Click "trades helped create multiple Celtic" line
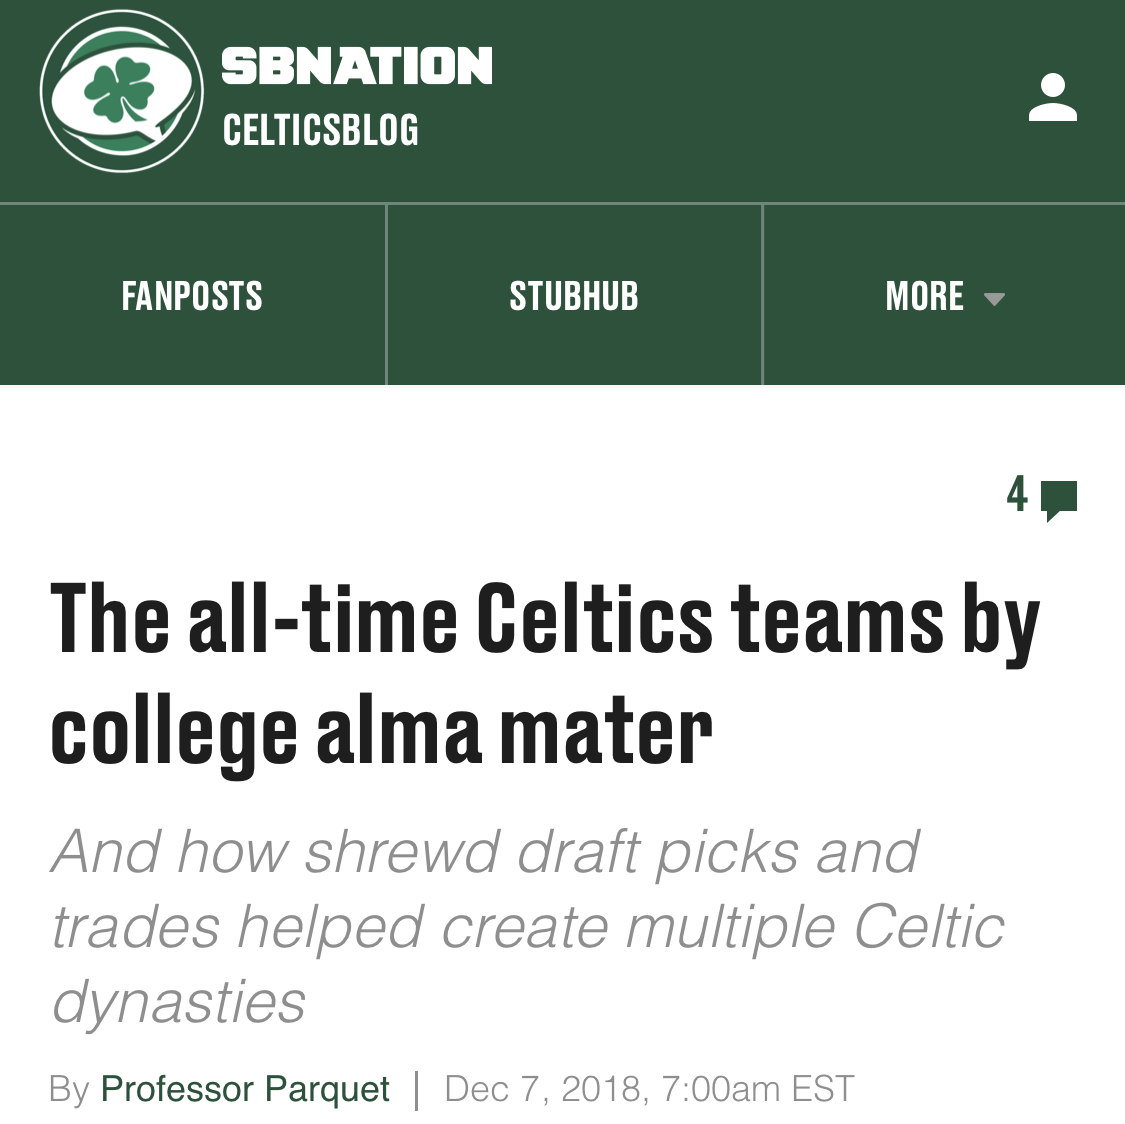 point(527,927)
